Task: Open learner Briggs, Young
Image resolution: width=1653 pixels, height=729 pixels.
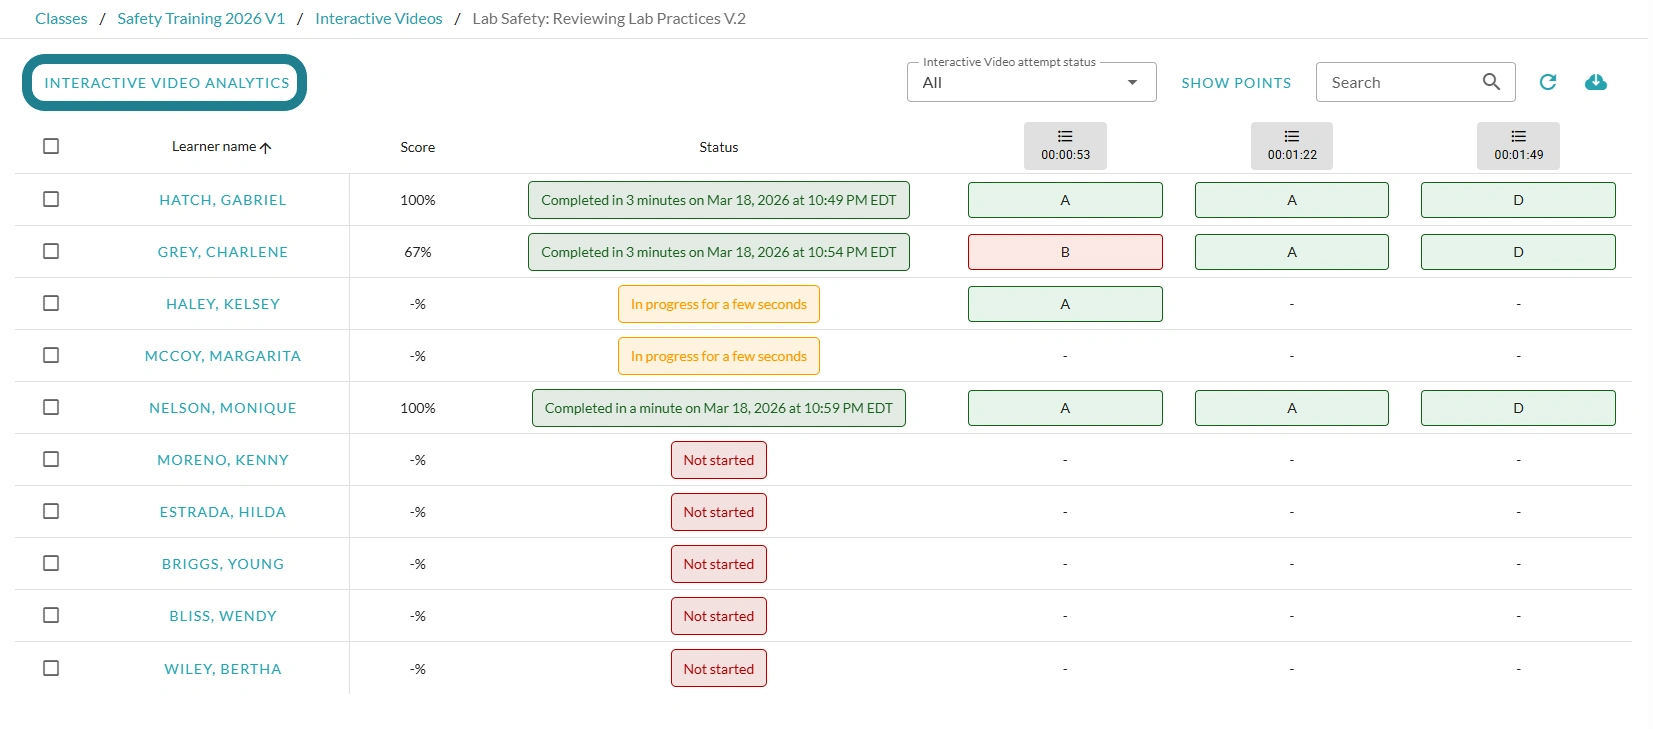Action: point(223,564)
